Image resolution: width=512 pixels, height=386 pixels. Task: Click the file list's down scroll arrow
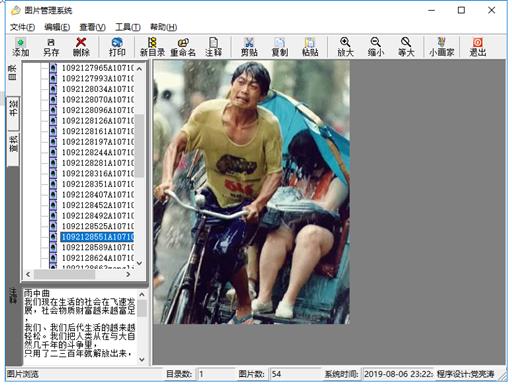point(139,263)
